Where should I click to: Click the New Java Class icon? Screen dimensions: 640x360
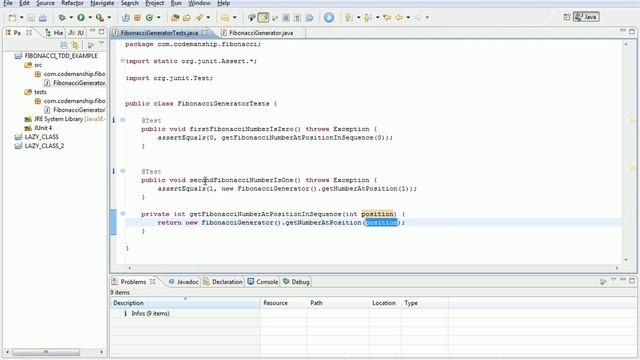(x=149, y=18)
